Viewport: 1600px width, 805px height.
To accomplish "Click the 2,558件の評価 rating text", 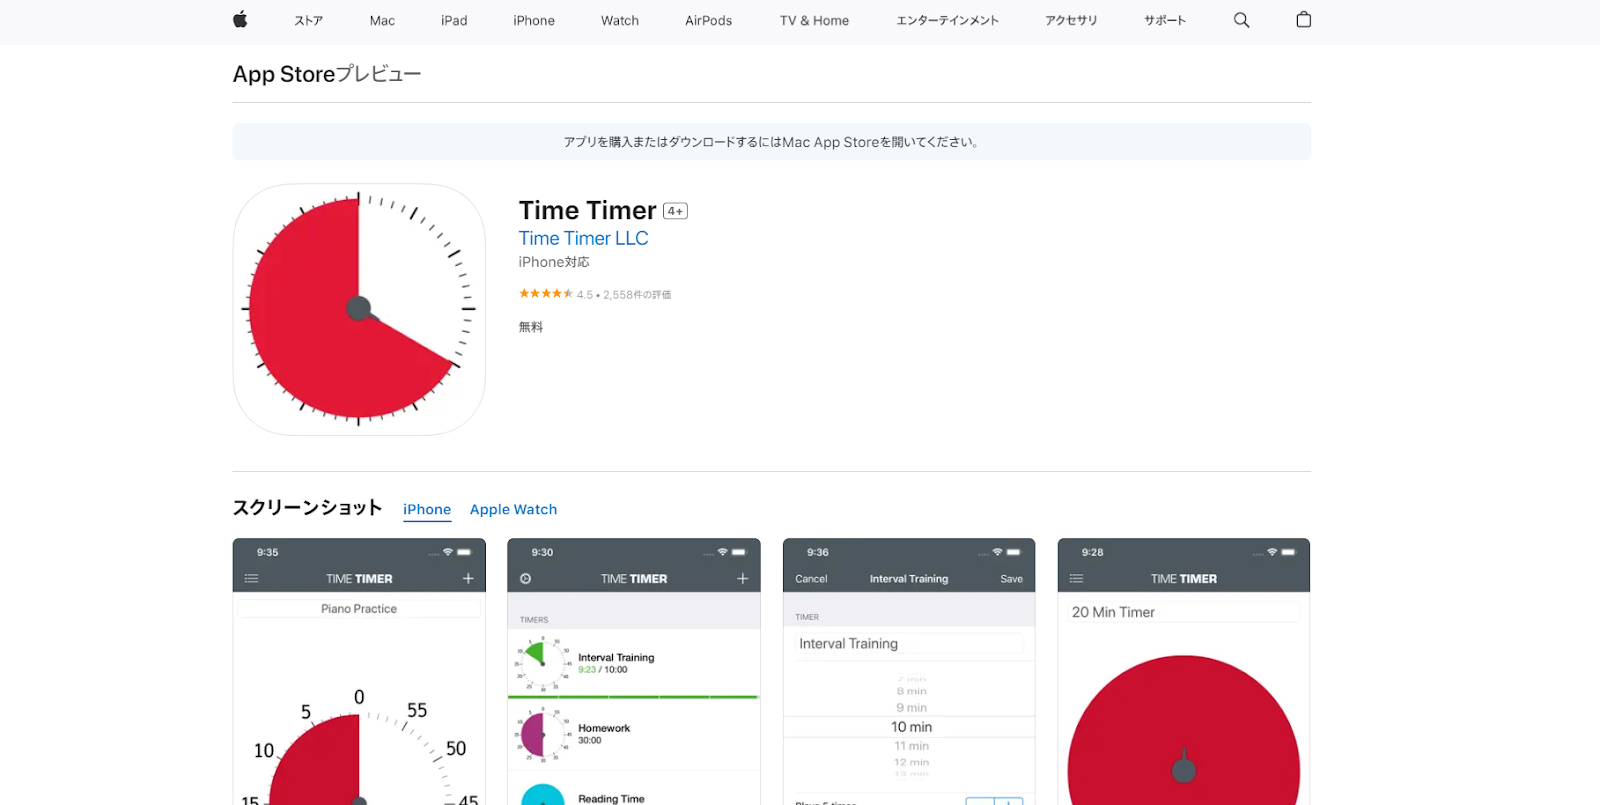I will [x=637, y=295].
